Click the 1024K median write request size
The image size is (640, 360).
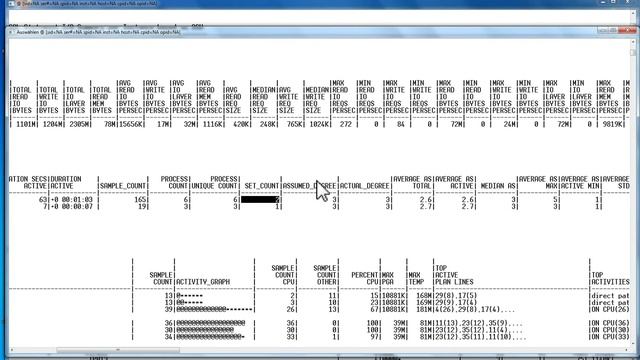[319, 124]
